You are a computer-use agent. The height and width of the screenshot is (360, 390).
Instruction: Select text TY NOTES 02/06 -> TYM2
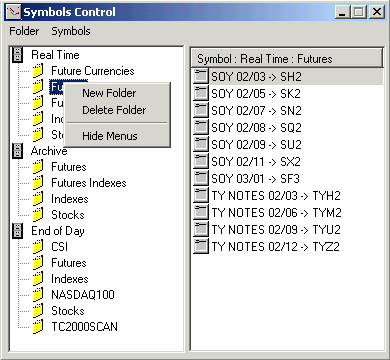point(277,213)
